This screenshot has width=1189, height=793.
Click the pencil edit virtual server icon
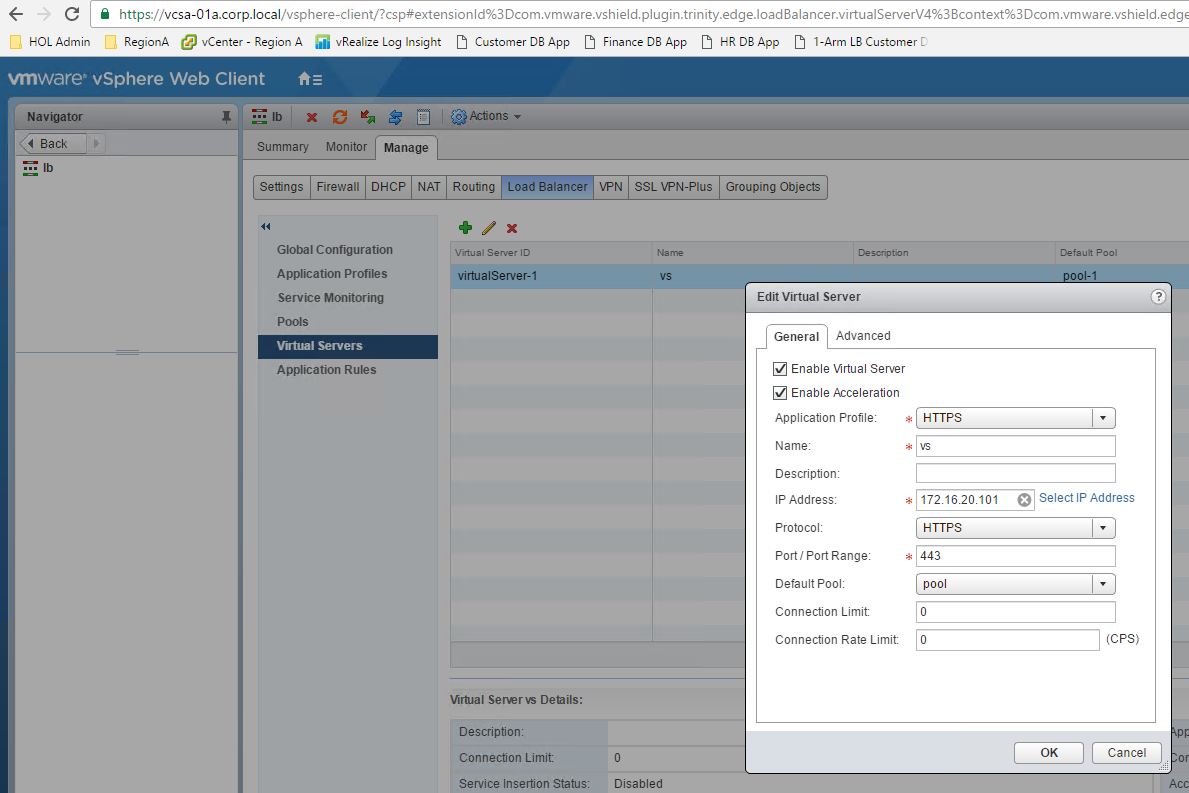tap(489, 228)
